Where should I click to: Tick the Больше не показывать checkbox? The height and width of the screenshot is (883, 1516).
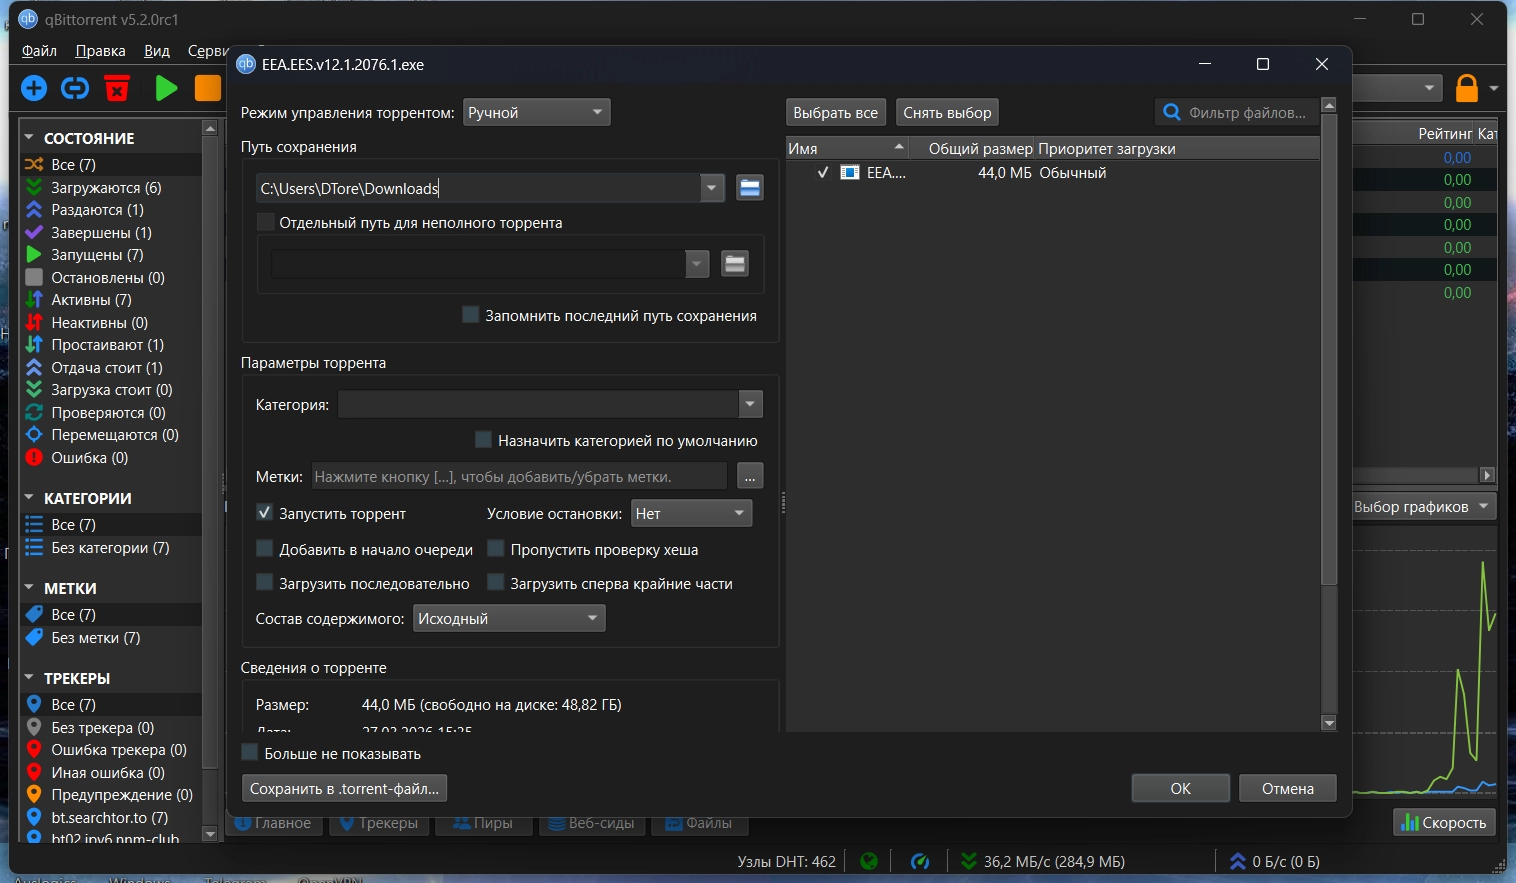click(250, 753)
